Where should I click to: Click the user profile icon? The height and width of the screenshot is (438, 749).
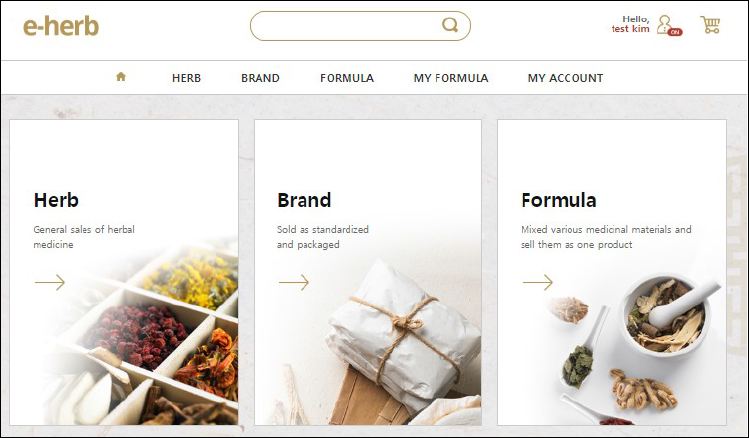(664, 24)
